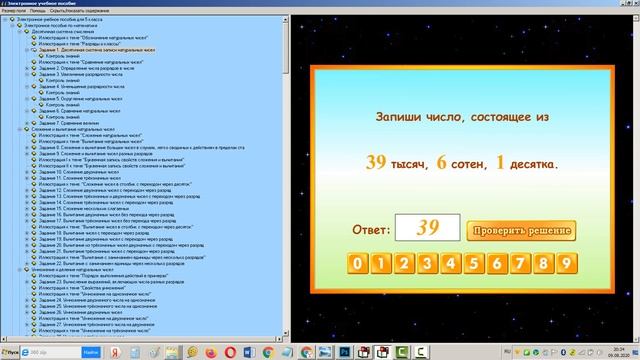Click icon of 'Умножение и деление натуральных чисел' node
The height and width of the screenshot is (360, 640).
tap(27, 269)
